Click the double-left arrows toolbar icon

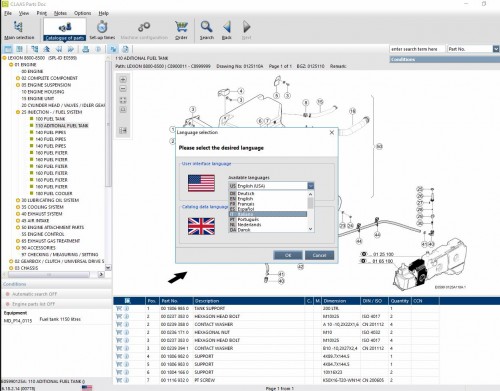coord(59,49)
